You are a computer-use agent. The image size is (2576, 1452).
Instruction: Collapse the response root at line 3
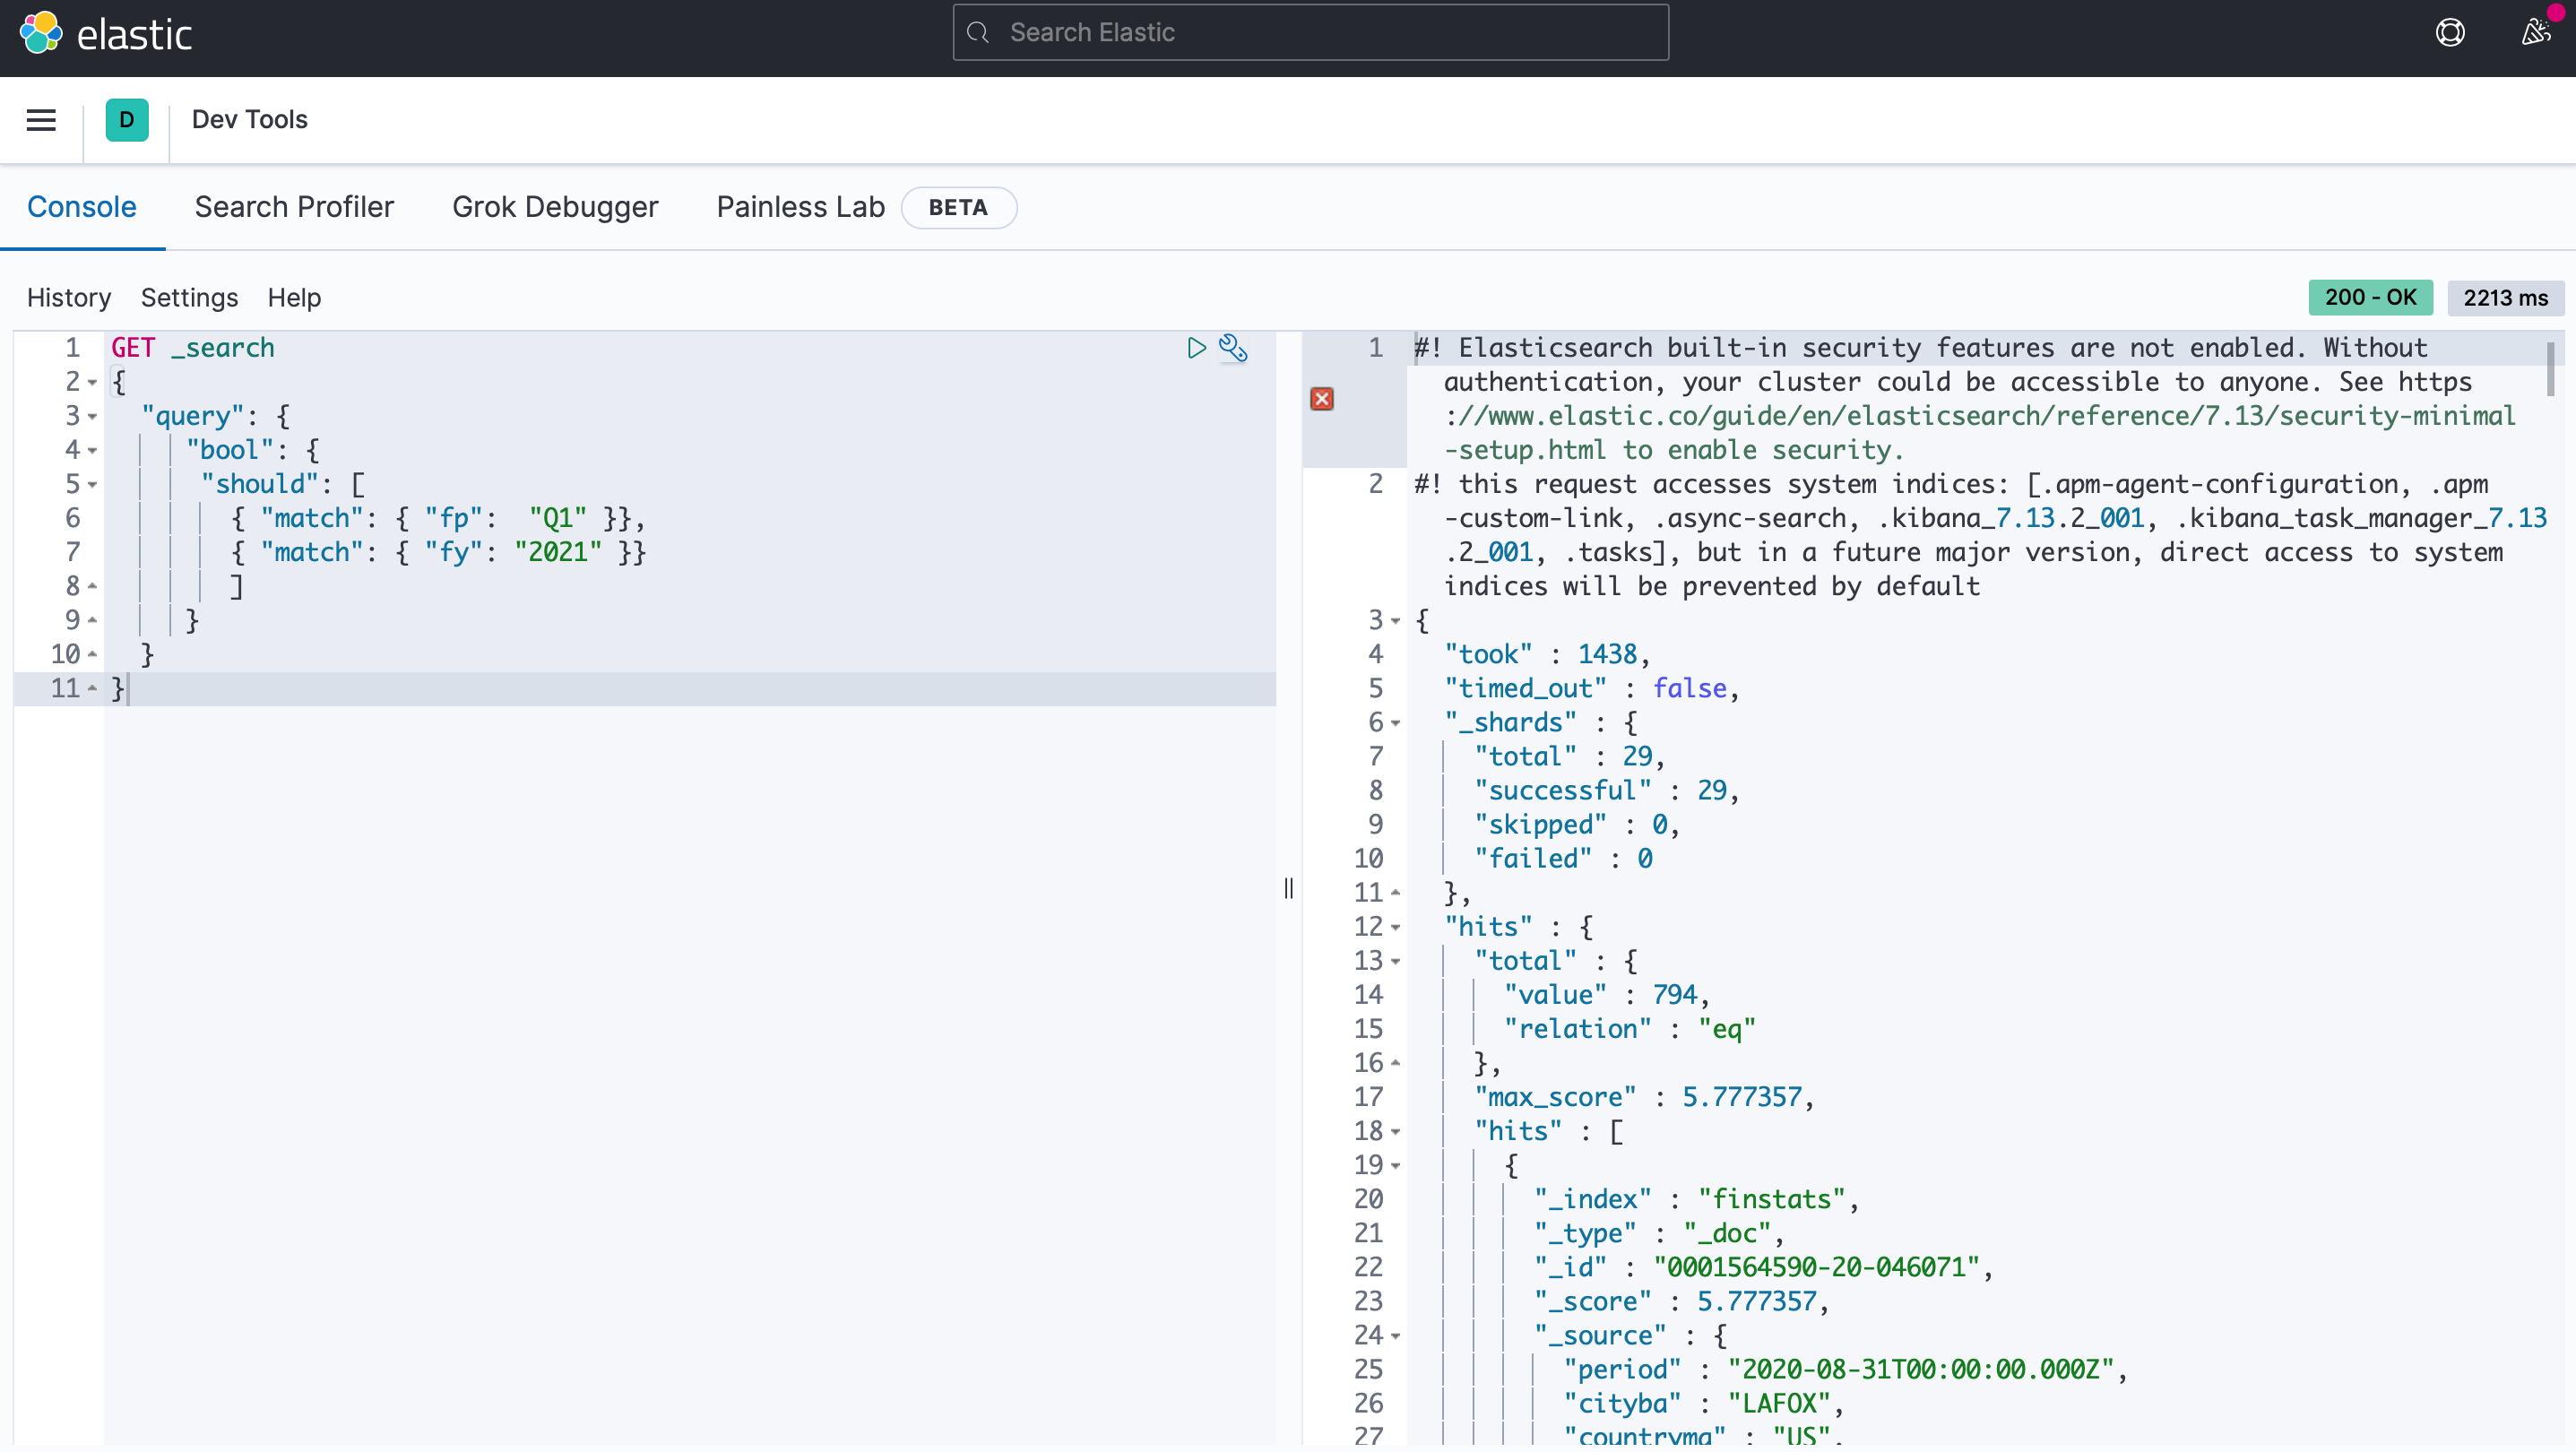coord(1395,621)
